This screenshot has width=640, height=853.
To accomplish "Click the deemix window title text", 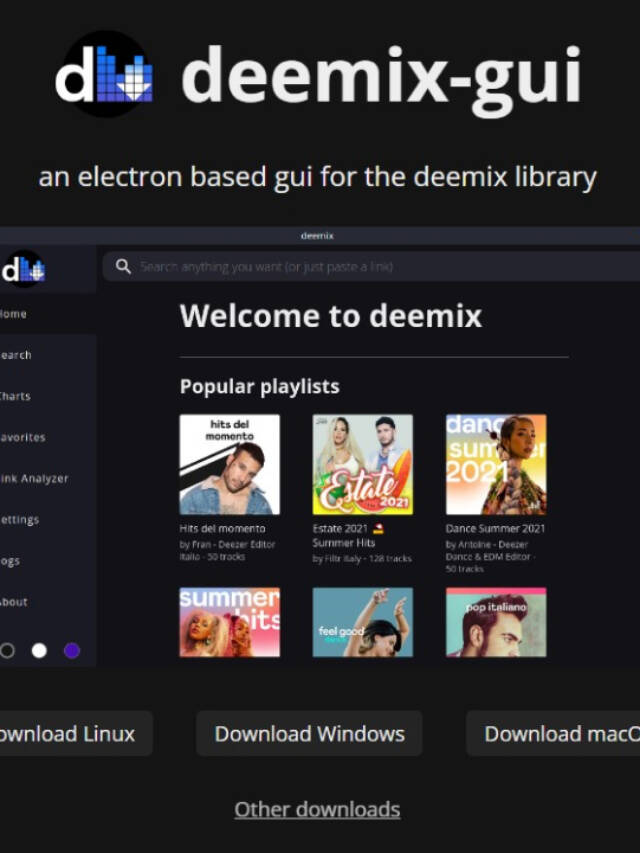I will [x=317, y=236].
